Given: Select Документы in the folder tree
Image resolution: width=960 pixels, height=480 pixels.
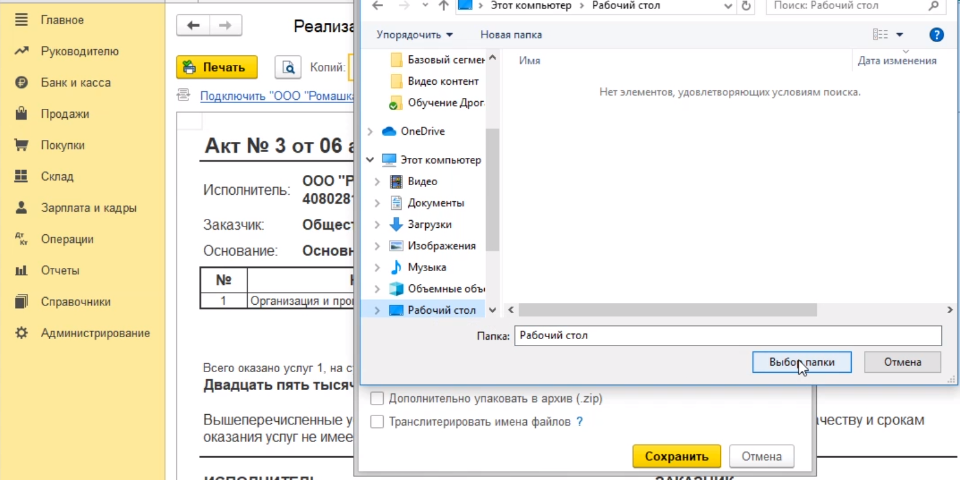Looking at the screenshot, I should coord(435,203).
